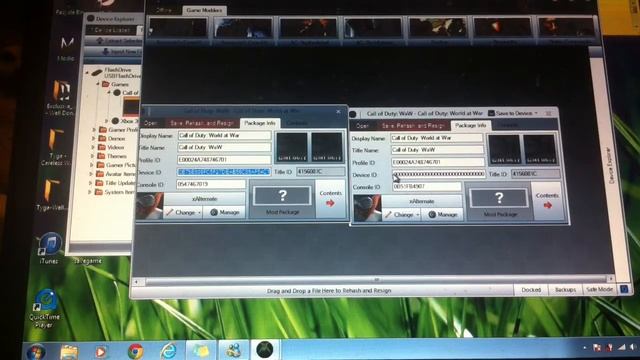Expand the Themes tree node arrow

coord(93,156)
